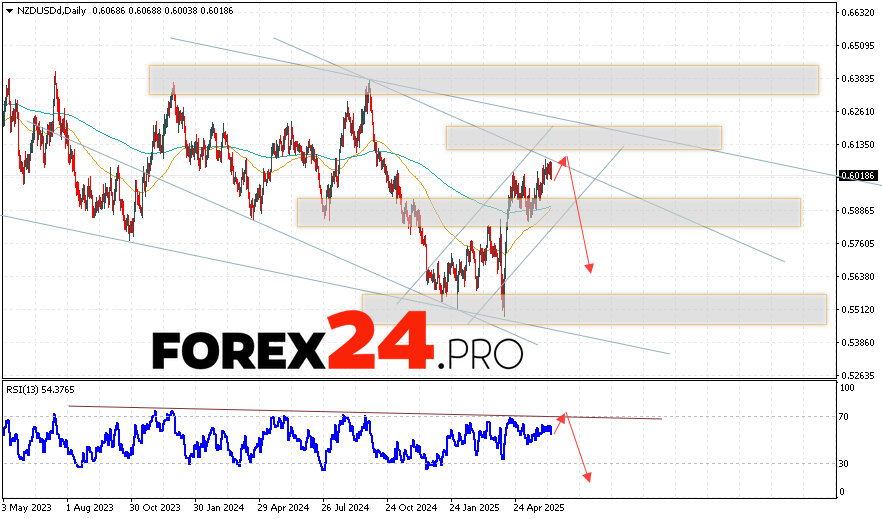Click red arrowhead at RSI 70 trendline

tap(564, 415)
